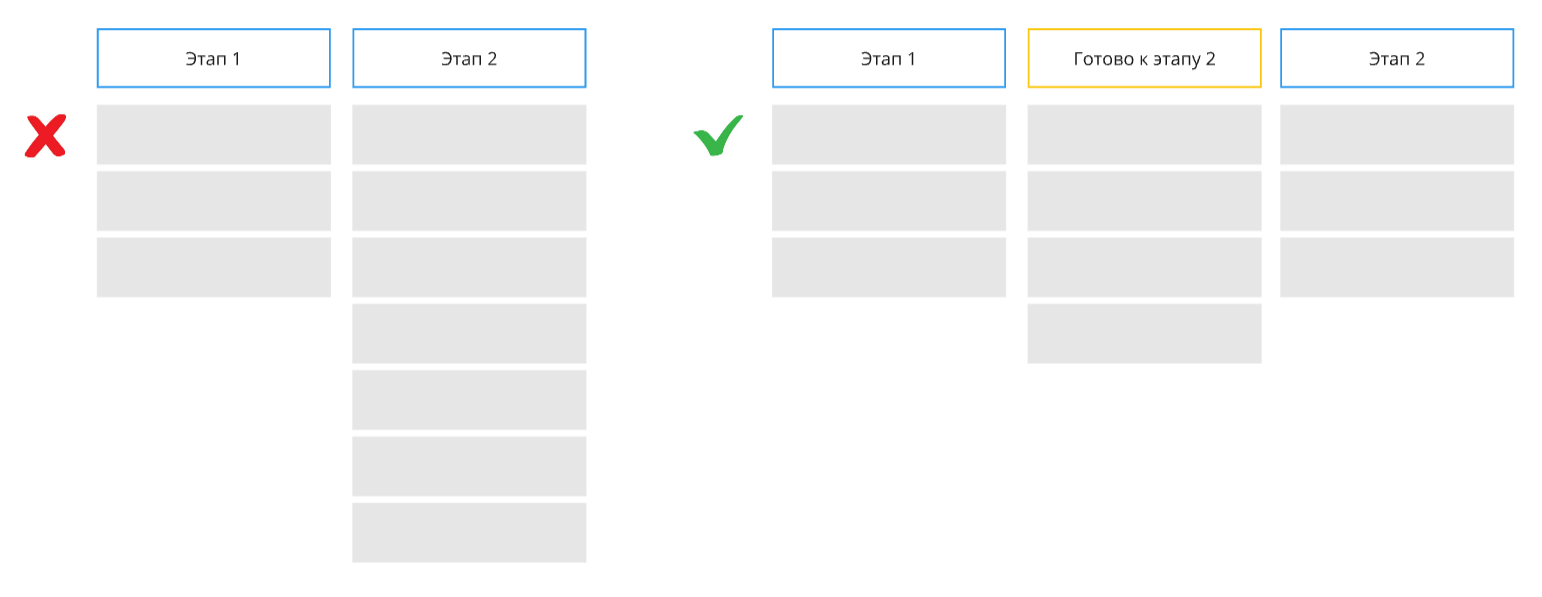Click the red X cross icon
This screenshot has height=597, width=1542.
click(45, 137)
